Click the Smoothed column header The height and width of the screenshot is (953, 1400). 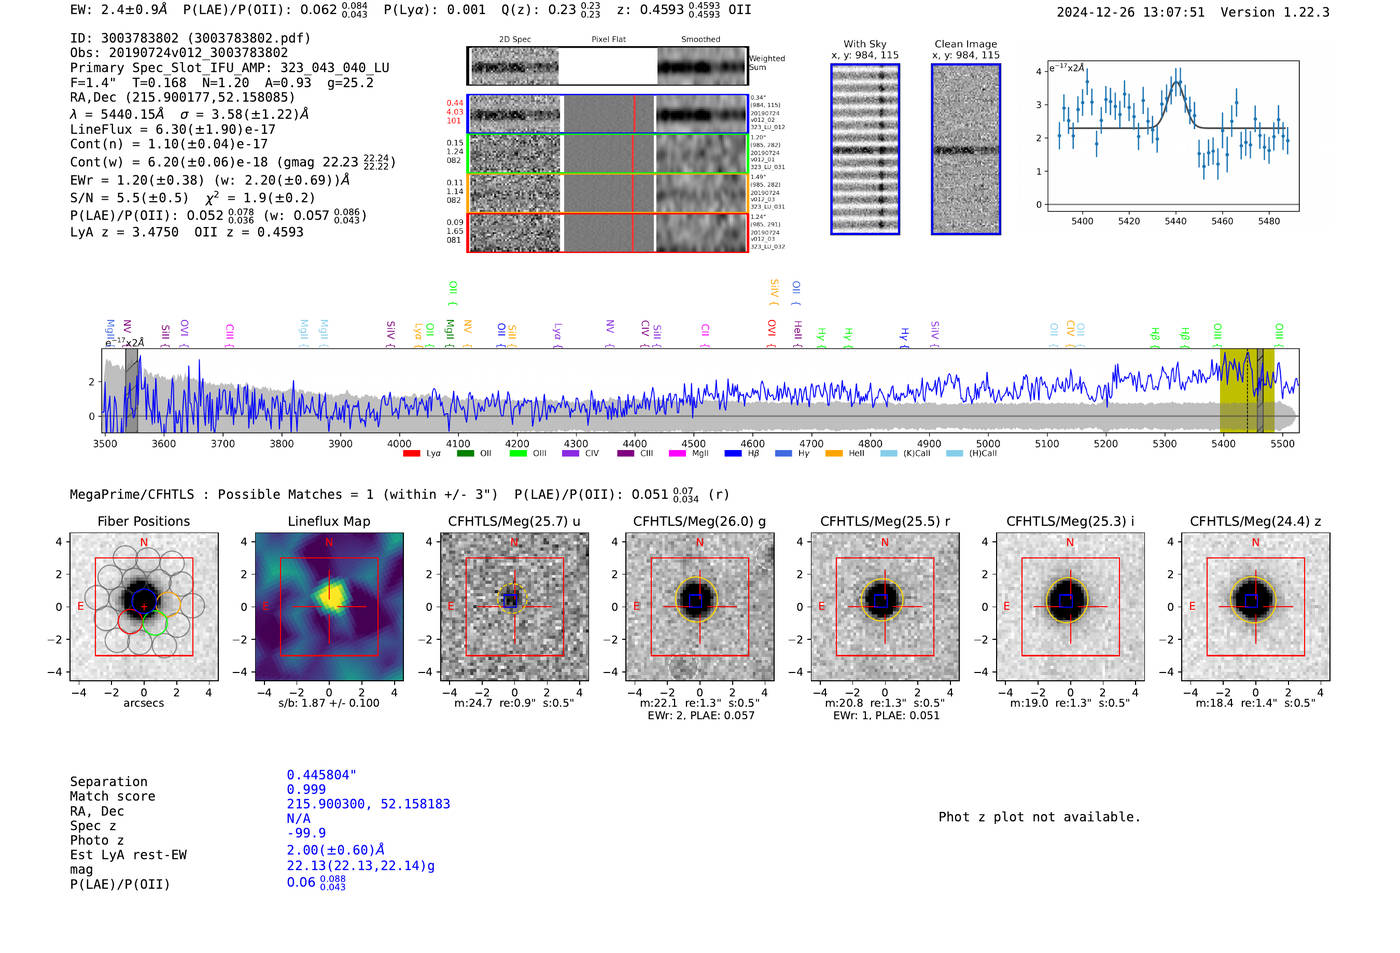700,40
